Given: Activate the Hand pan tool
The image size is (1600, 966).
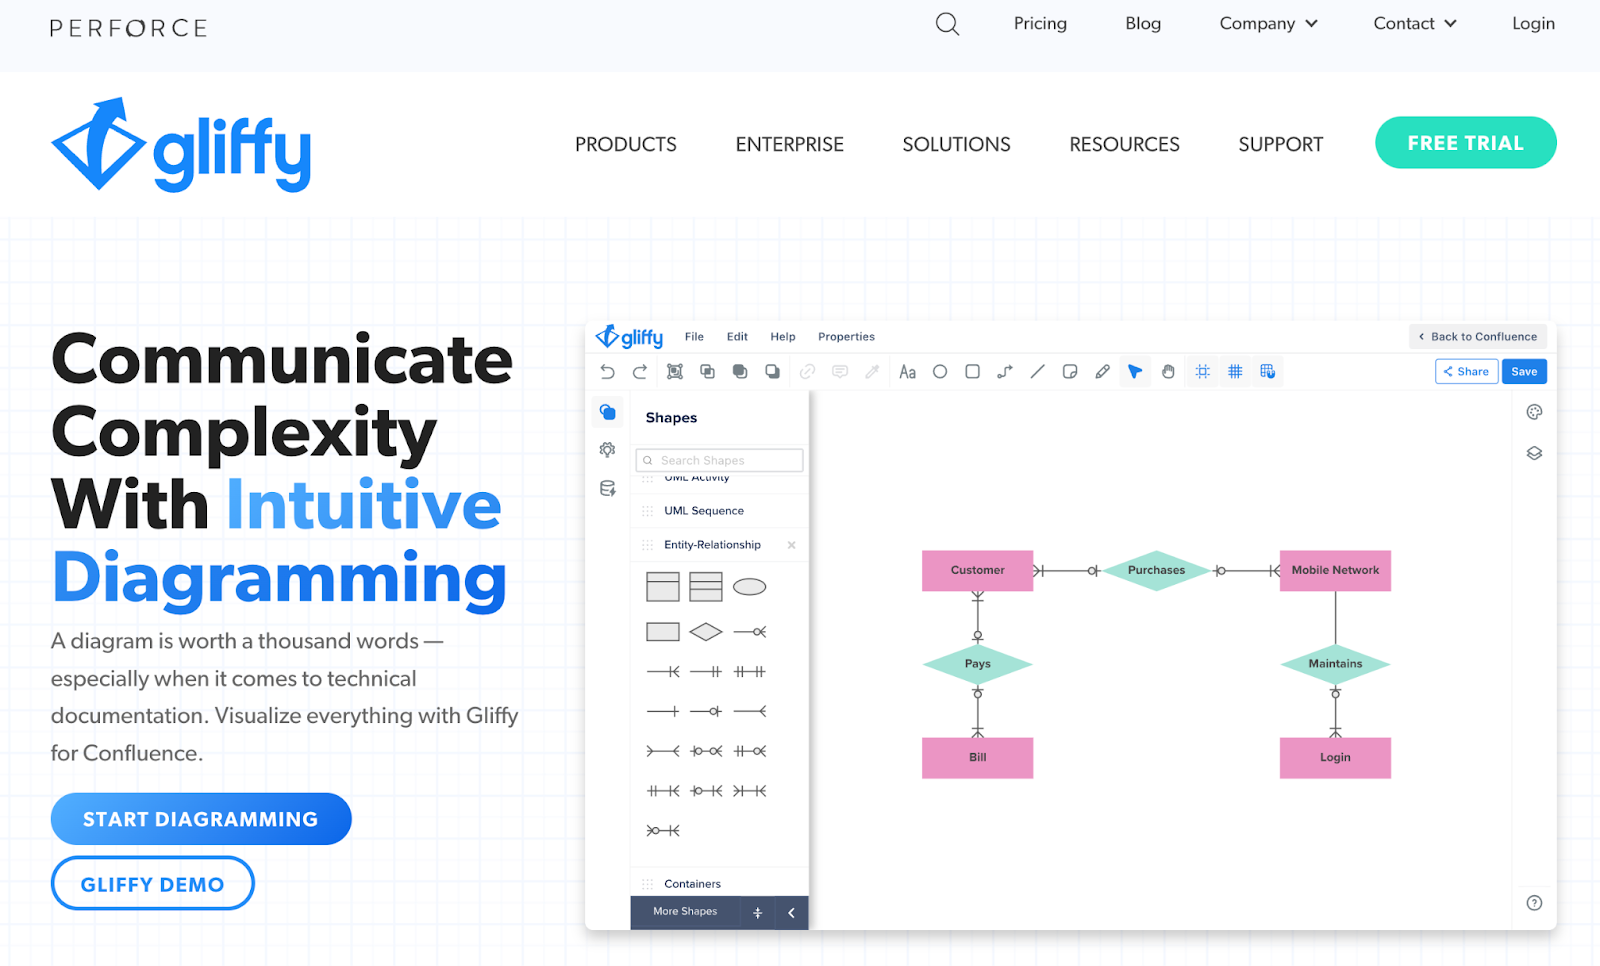Looking at the screenshot, I should pos(1168,372).
